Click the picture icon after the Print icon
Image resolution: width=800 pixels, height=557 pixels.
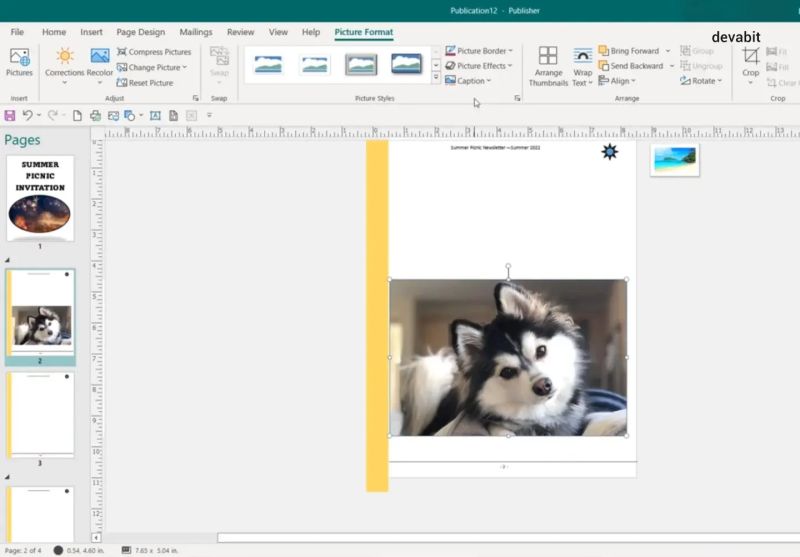pos(113,116)
